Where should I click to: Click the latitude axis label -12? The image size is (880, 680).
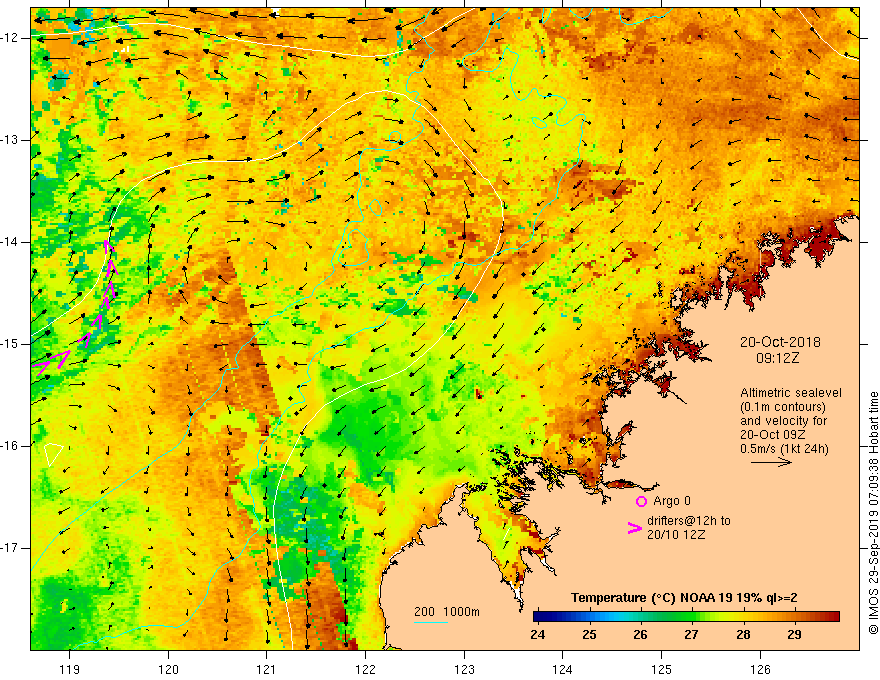tap(11, 38)
